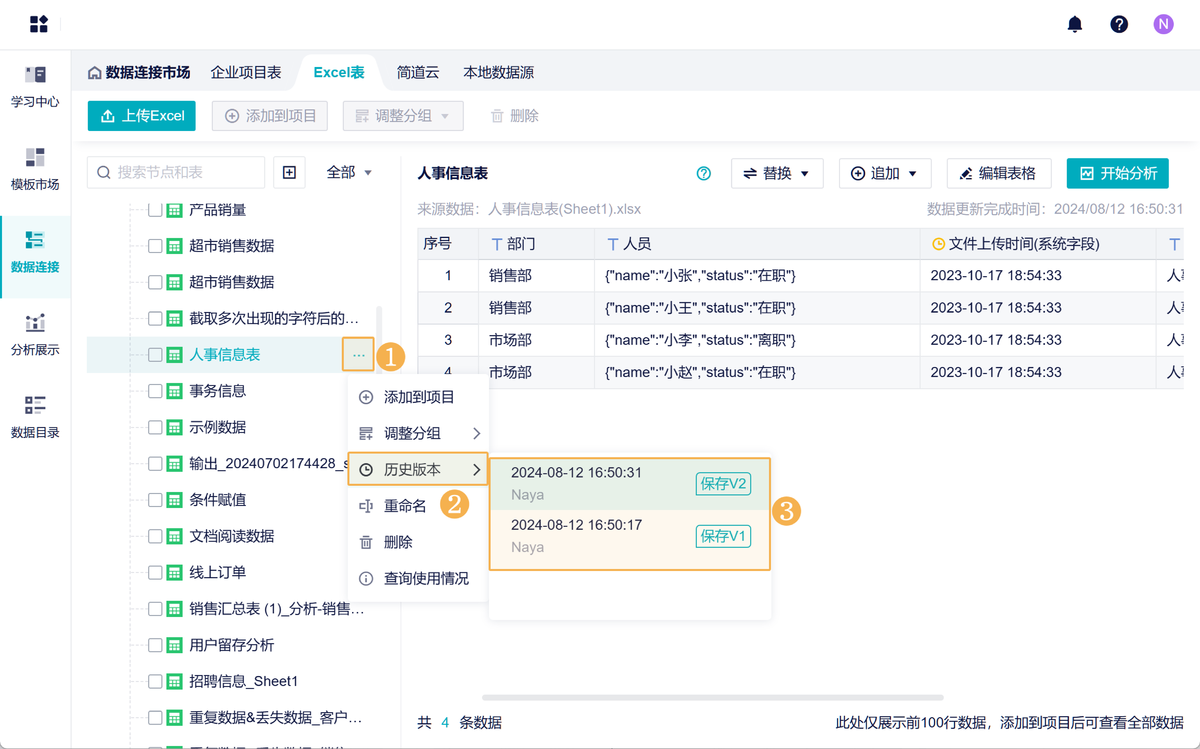Image resolution: width=1200 pixels, height=749 pixels.
Task: Open the 替换 dropdown button
Action: 776,173
